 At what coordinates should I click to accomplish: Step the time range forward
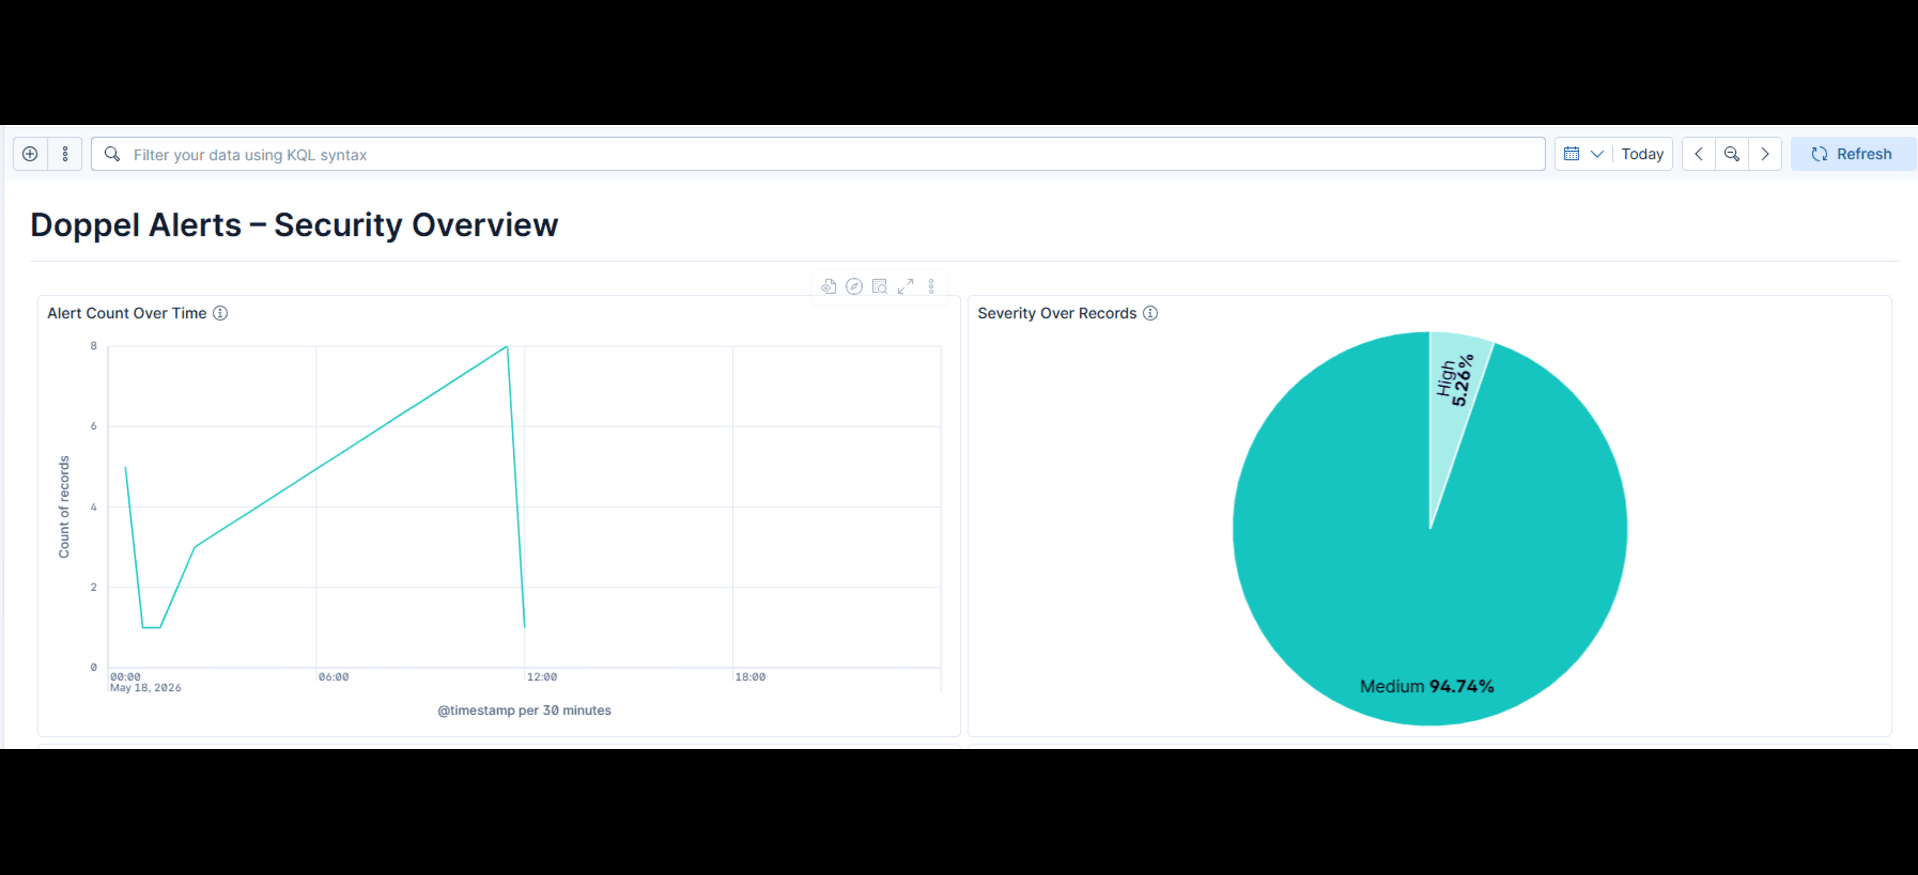pyautogui.click(x=1765, y=154)
